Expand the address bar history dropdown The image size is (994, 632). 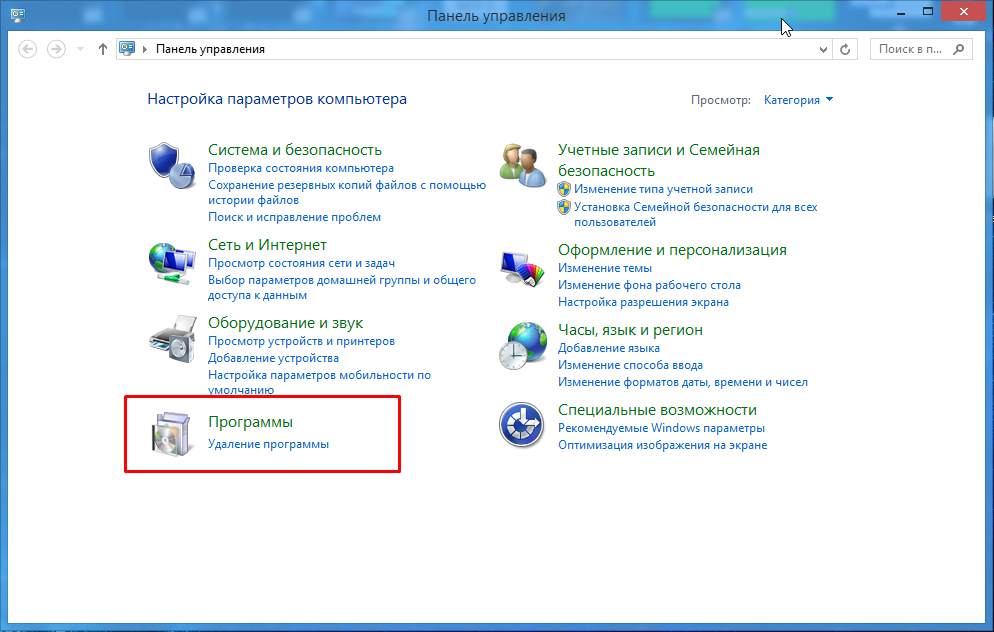click(824, 49)
